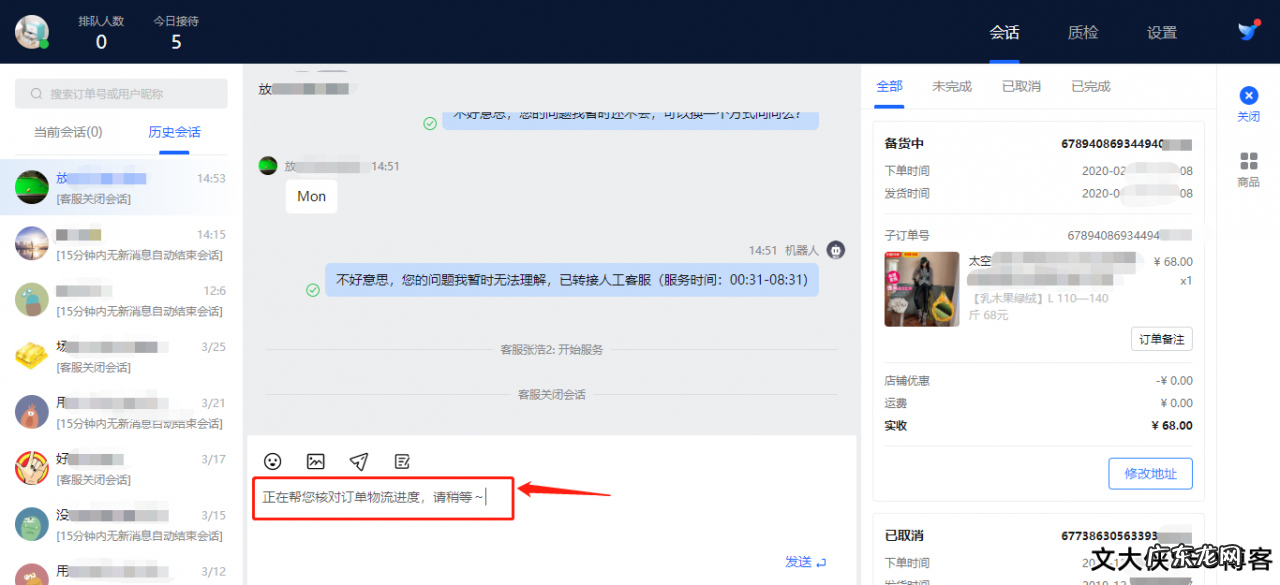Click the 订单备注 order note button
Screen dimensions: 1280x585
tap(1161, 338)
